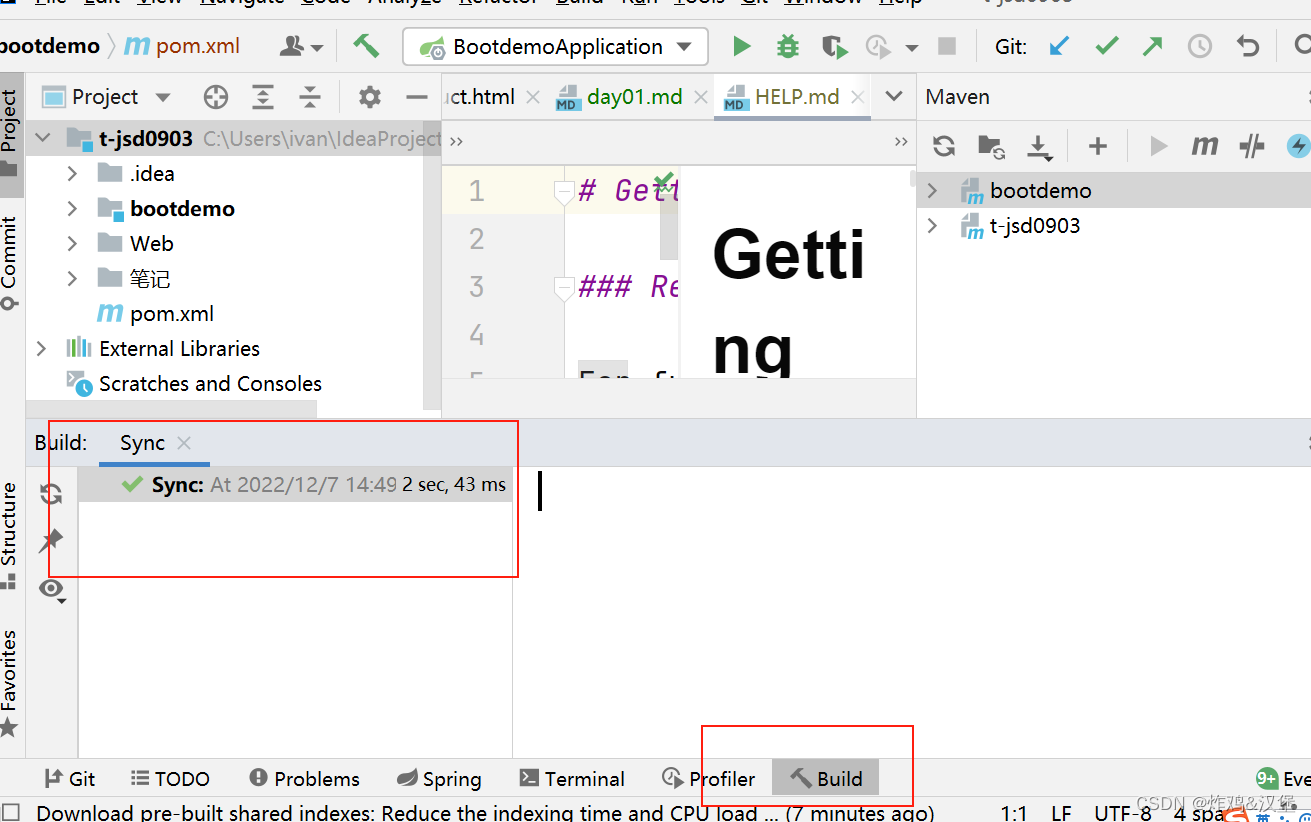Open the Terminal tool window
The height and width of the screenshot is (822, 1311).
pos(572,778)
